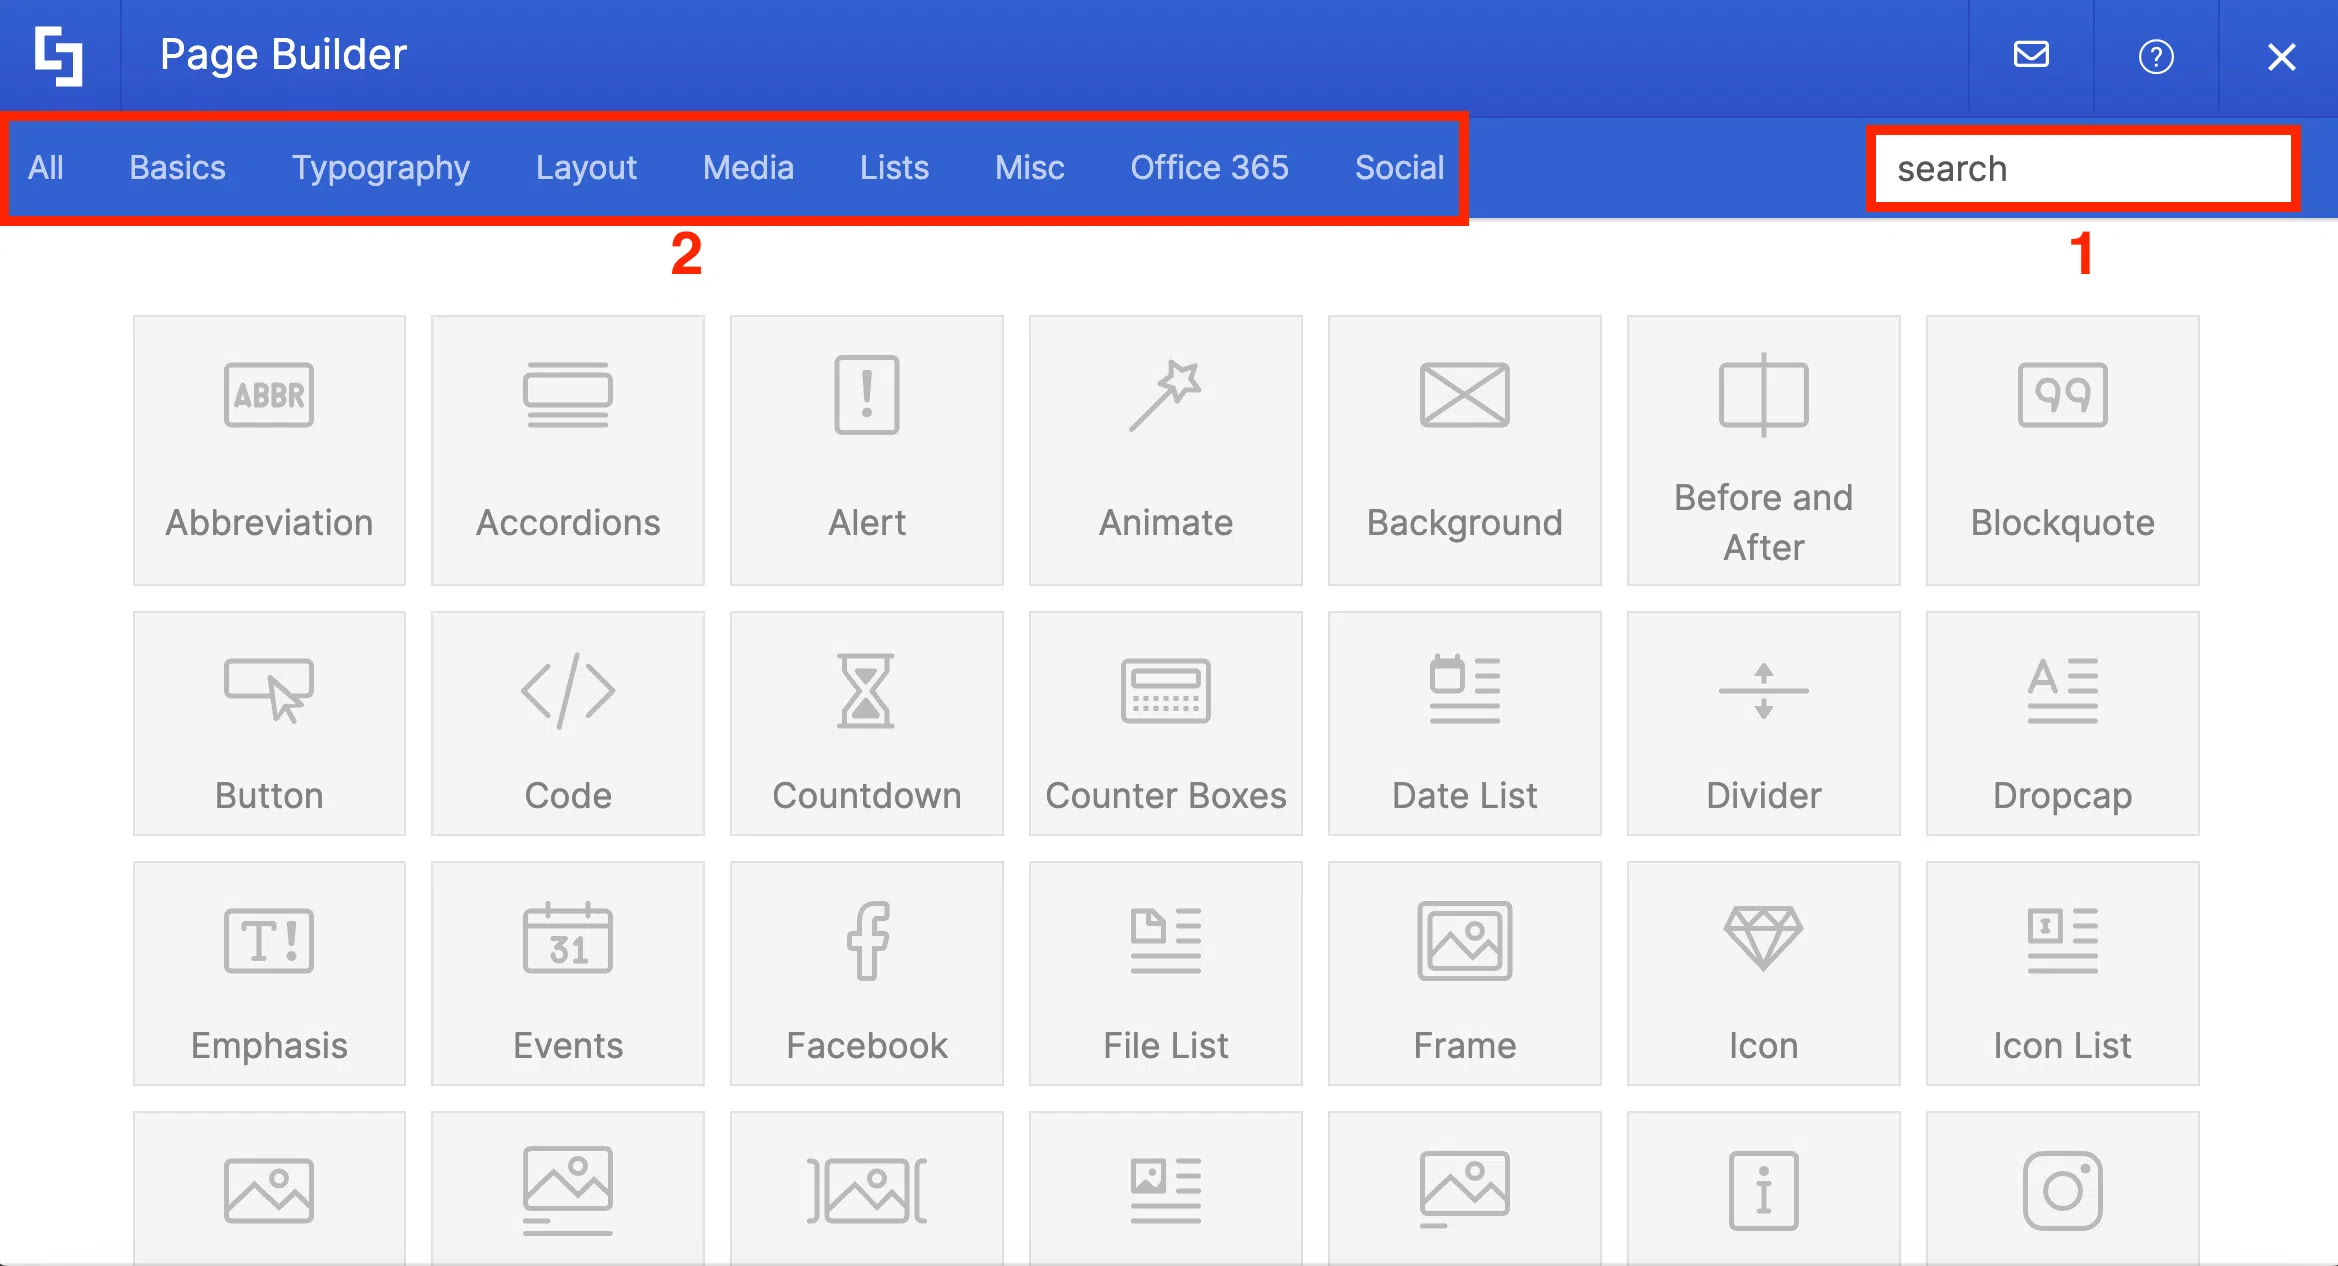The image size is (2338, 1266).
Task: Switch to the Basics tab
Action: (177, 167)
